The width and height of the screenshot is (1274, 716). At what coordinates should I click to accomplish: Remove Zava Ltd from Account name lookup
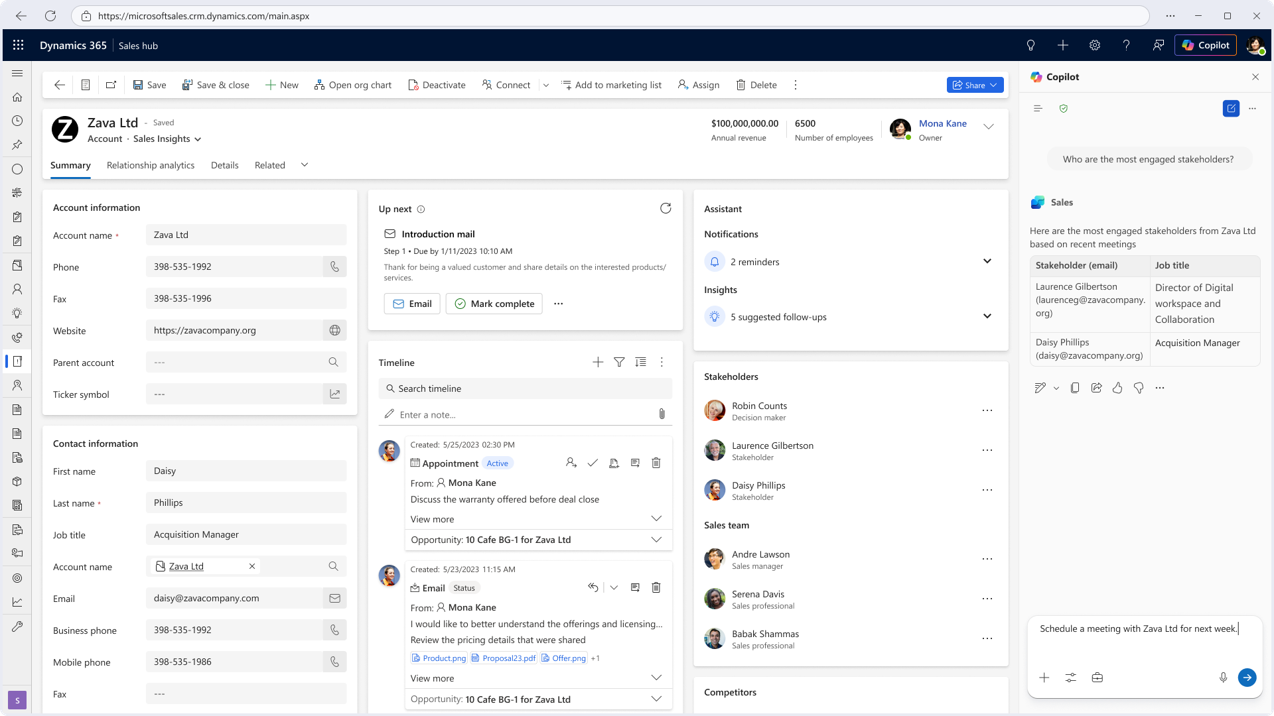tap(252, 566)
